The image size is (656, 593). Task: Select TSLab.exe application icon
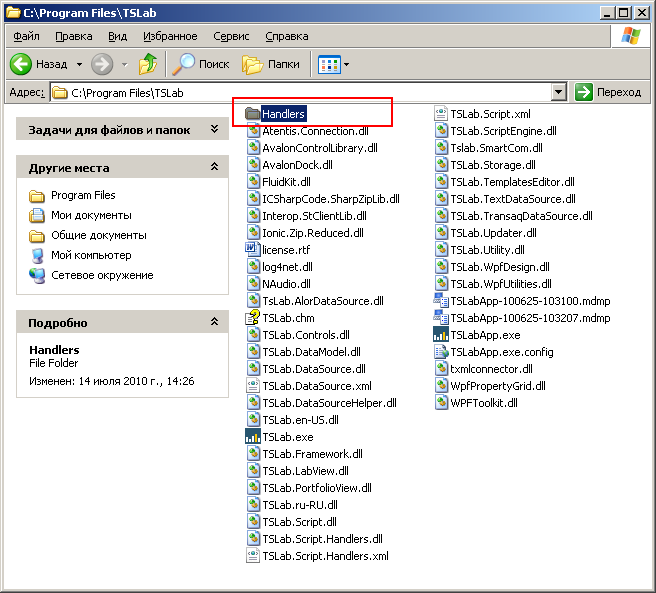coord(253,437)
